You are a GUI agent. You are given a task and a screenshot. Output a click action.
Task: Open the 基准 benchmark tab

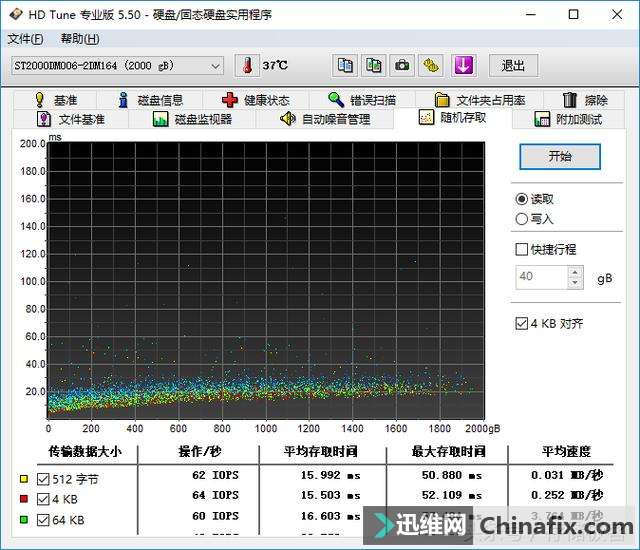pos(56,100)
